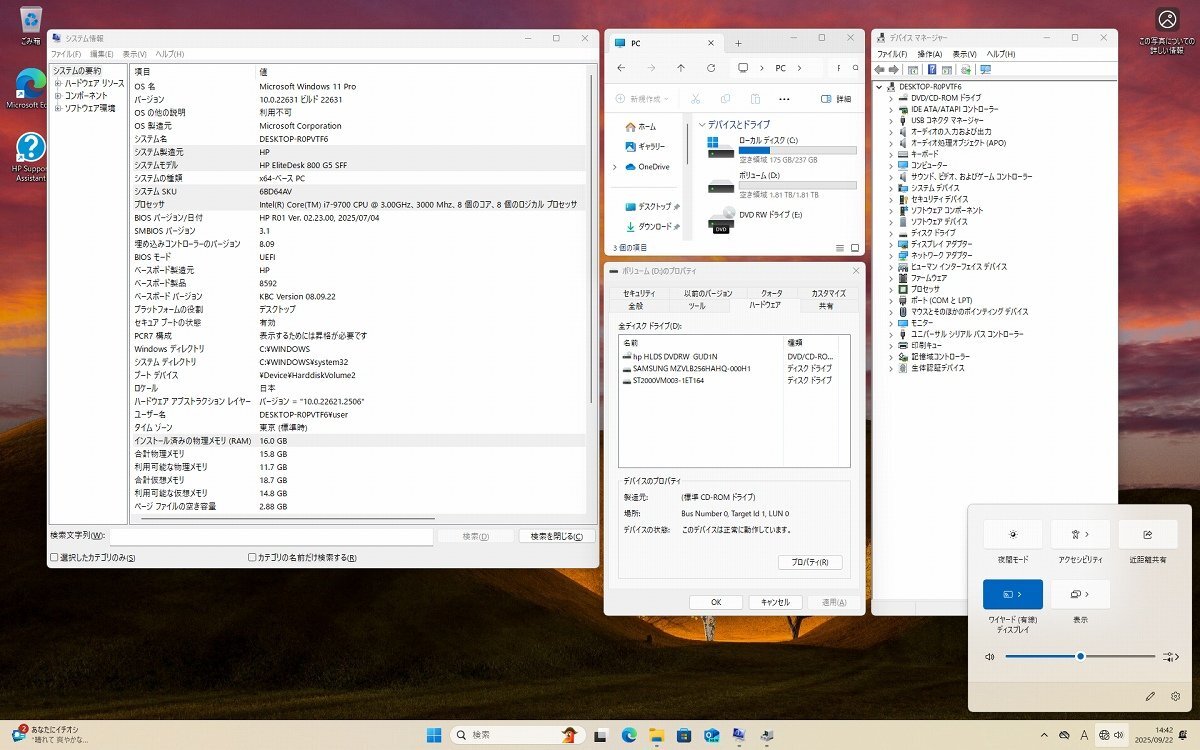Click the 検索文字列 search input field
The width and height of the screenshot is (1200, 750).
click(271, 537)
